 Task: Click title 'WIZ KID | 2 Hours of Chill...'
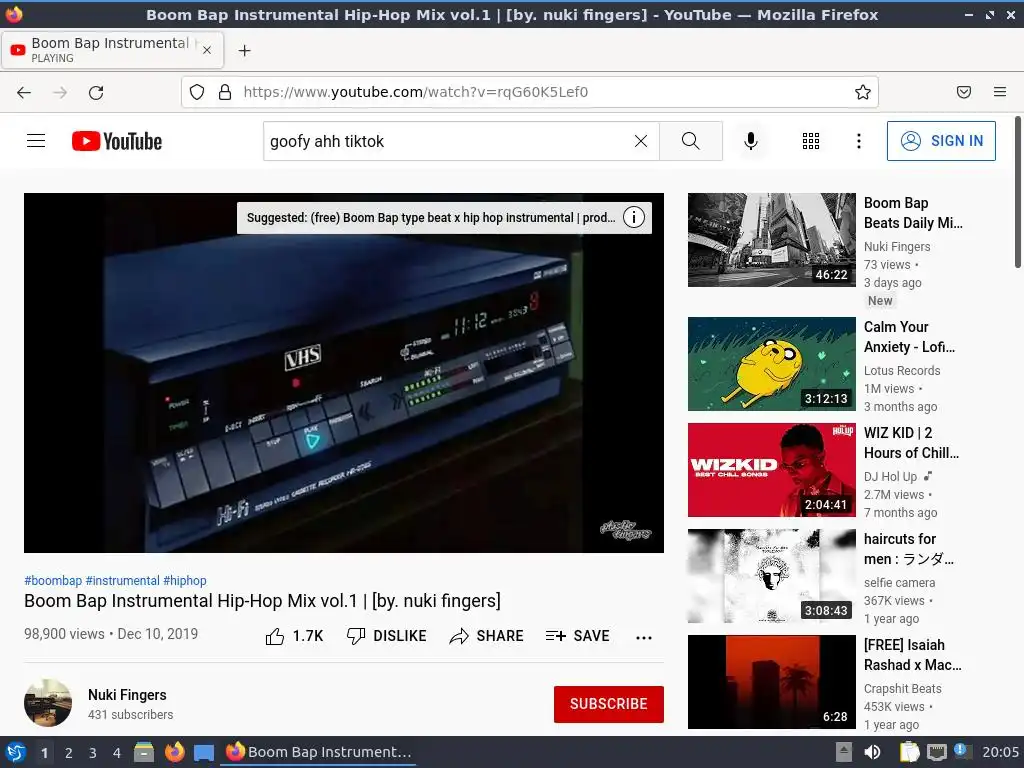911,443
